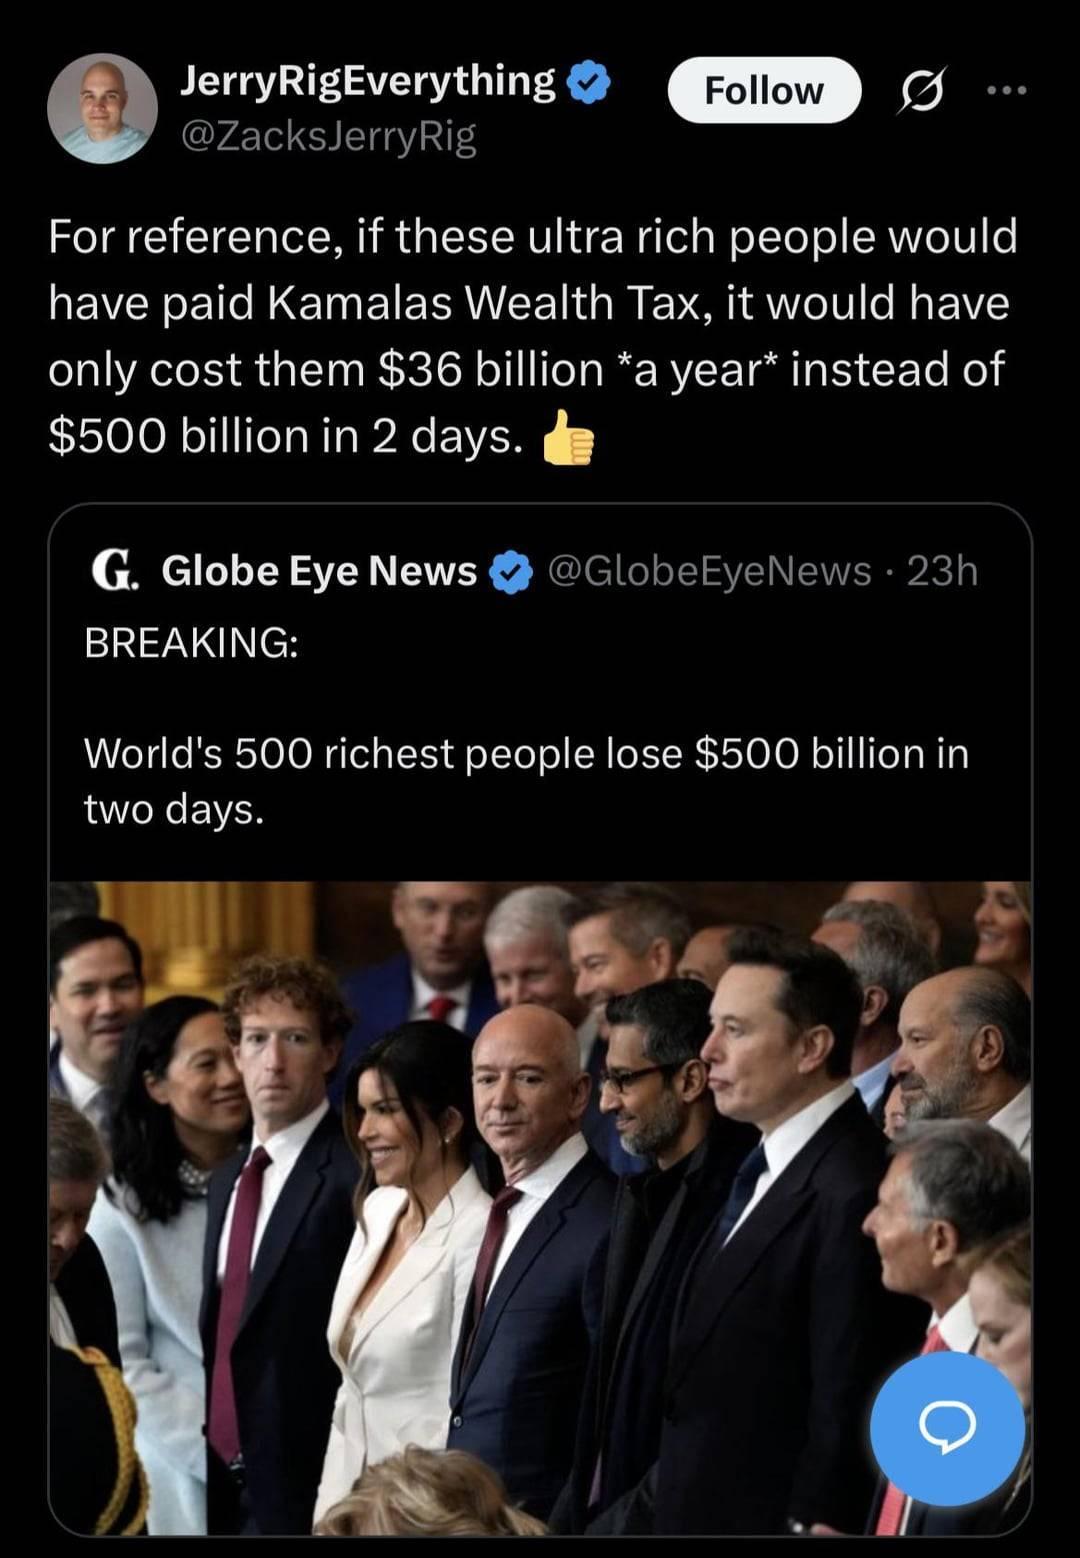Open the three-dot more options menu
The width and height of the screenshot is (1080, 1558).
pyautogui.click(x=1005, y=91)
